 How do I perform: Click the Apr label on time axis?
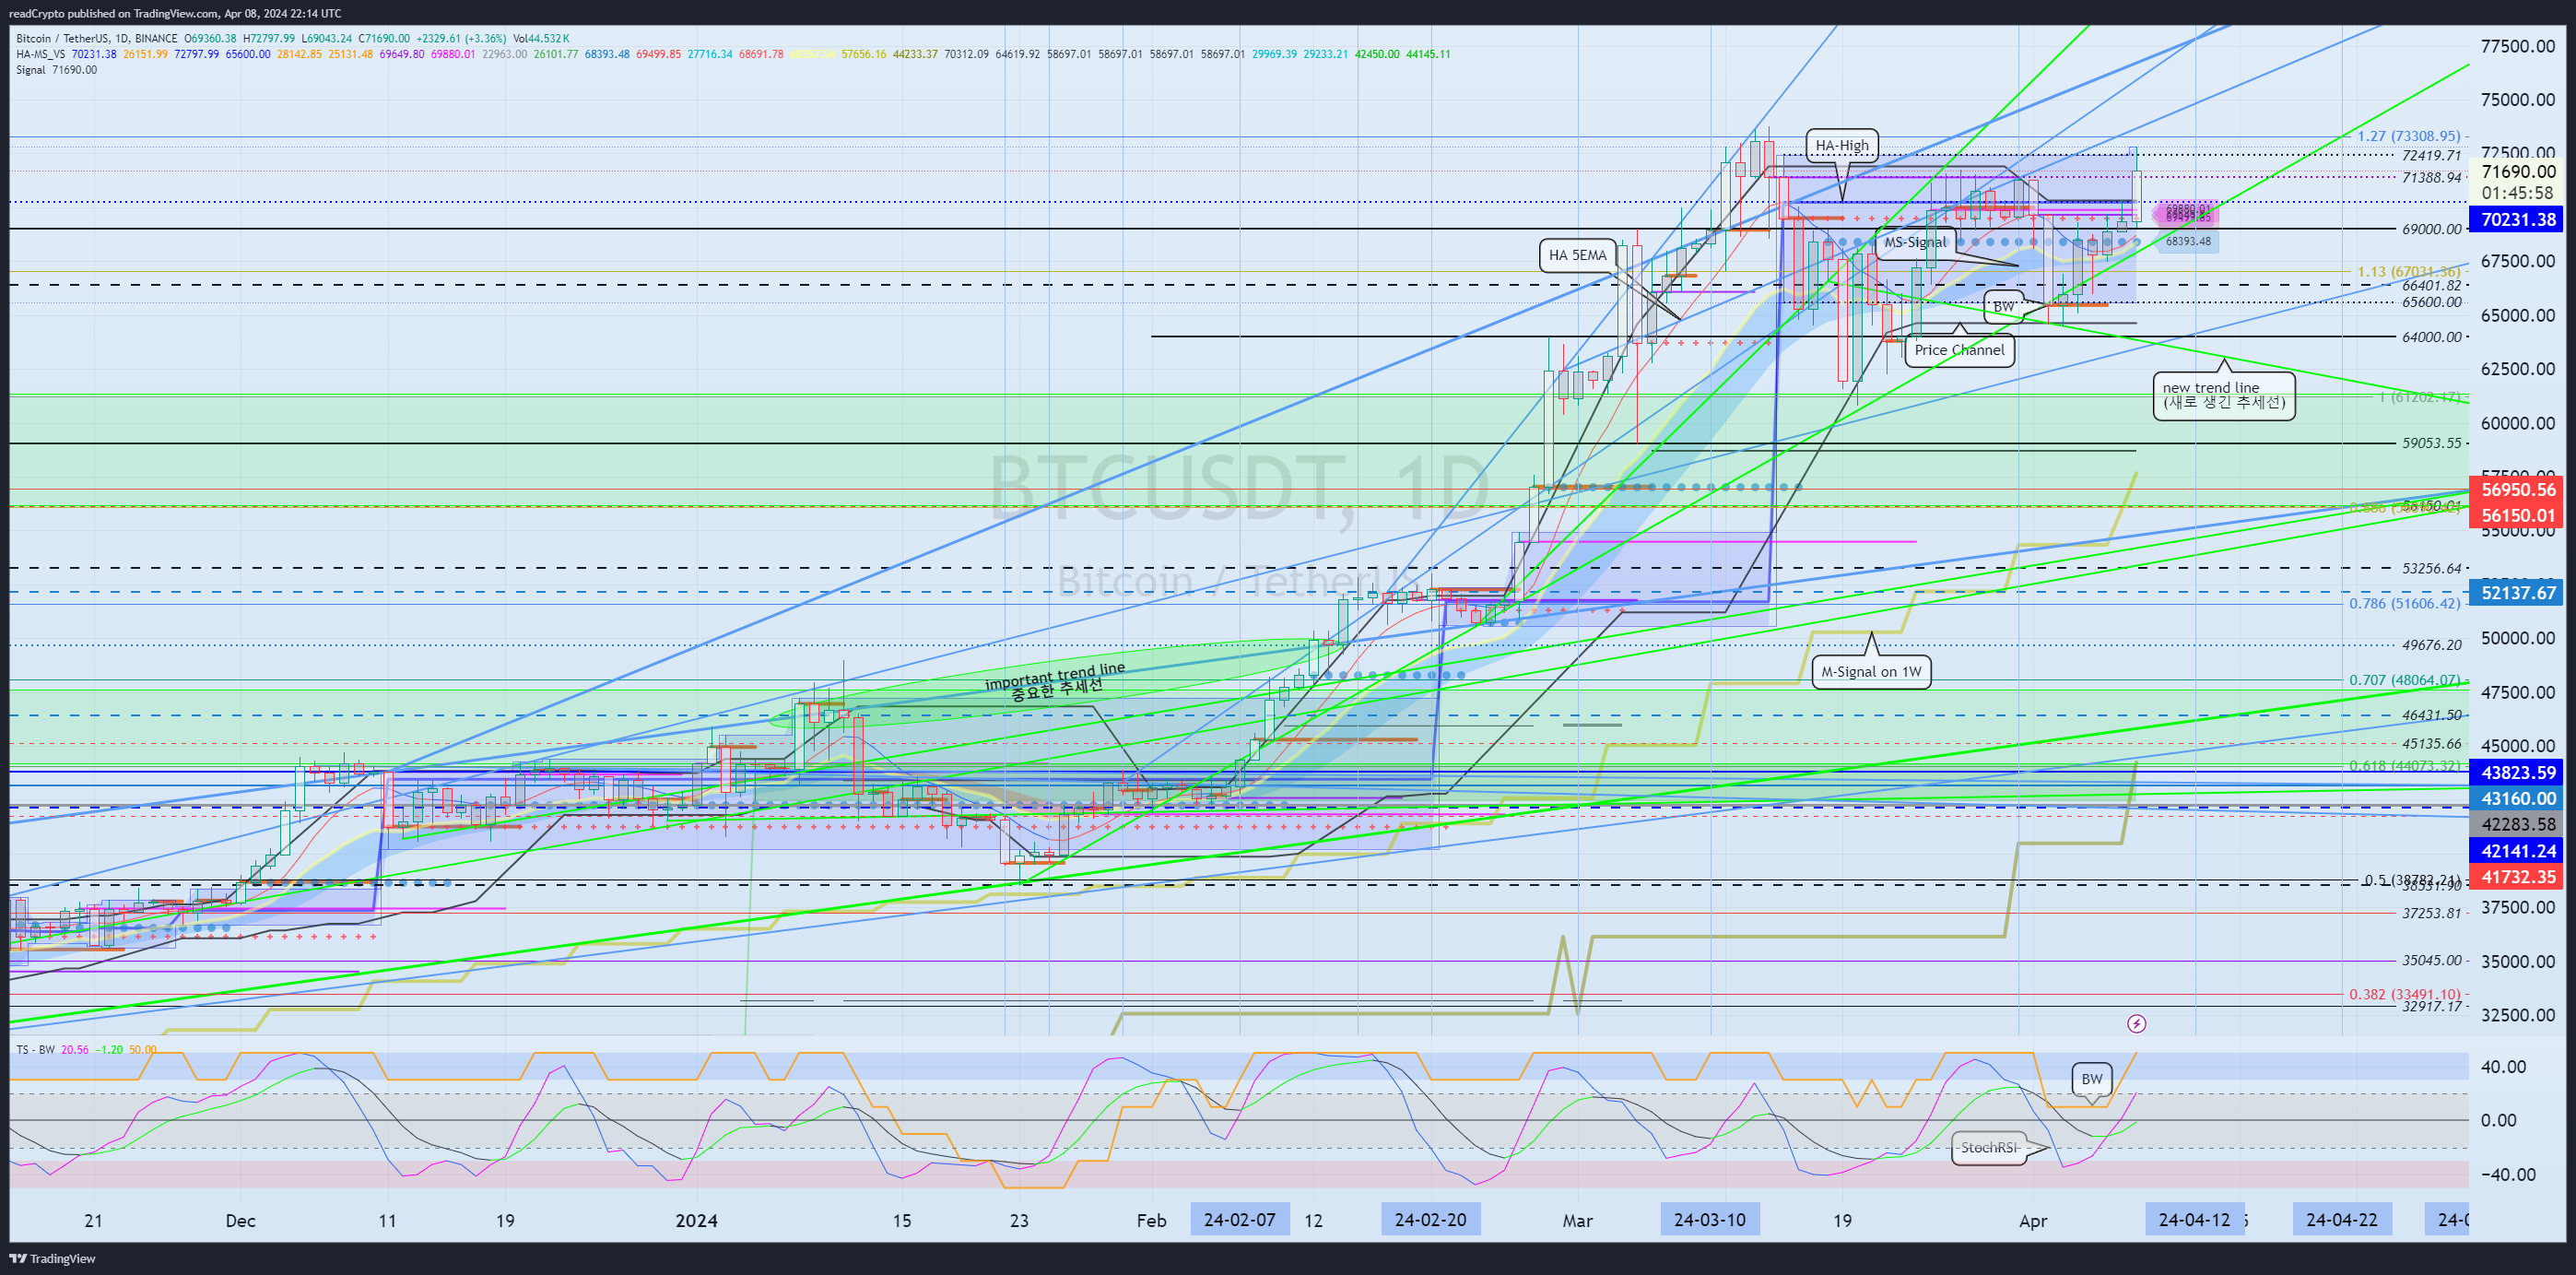2033,1221
